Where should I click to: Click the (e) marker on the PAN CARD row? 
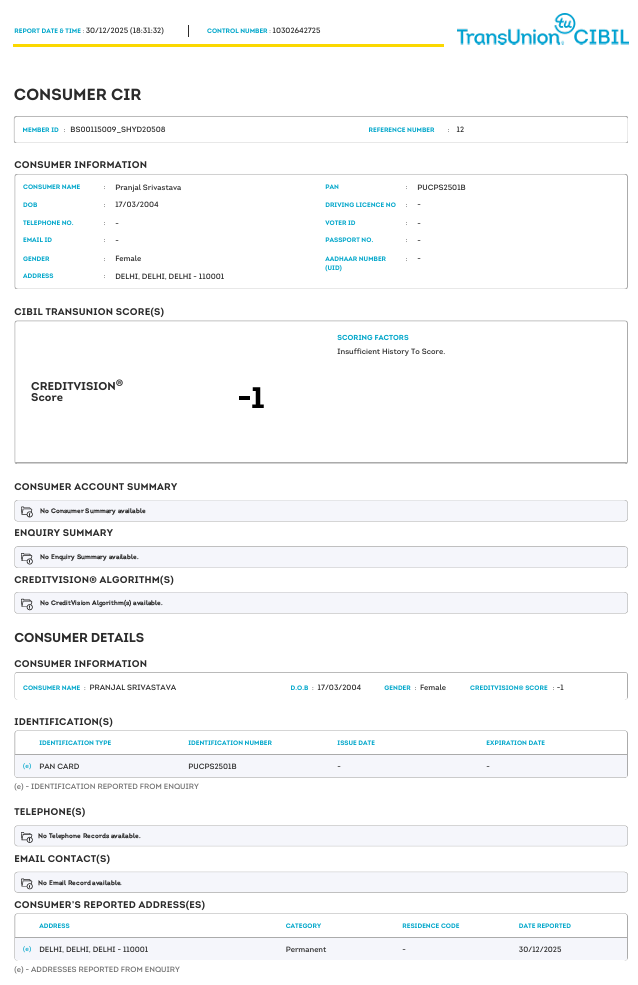pos(27,766)
